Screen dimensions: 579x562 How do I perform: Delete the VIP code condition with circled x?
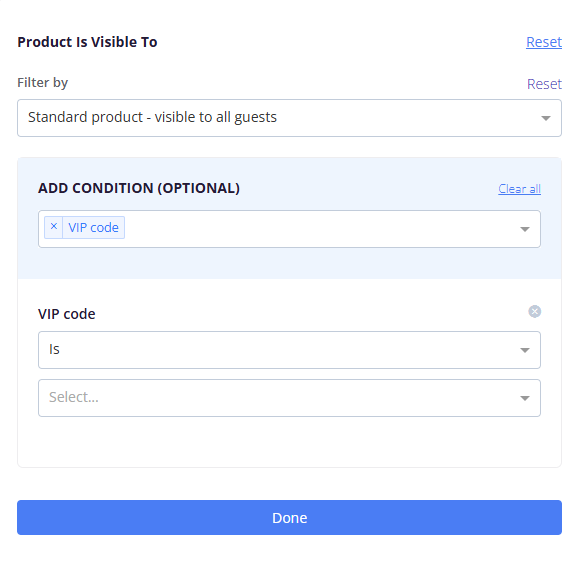click(534, 311)
